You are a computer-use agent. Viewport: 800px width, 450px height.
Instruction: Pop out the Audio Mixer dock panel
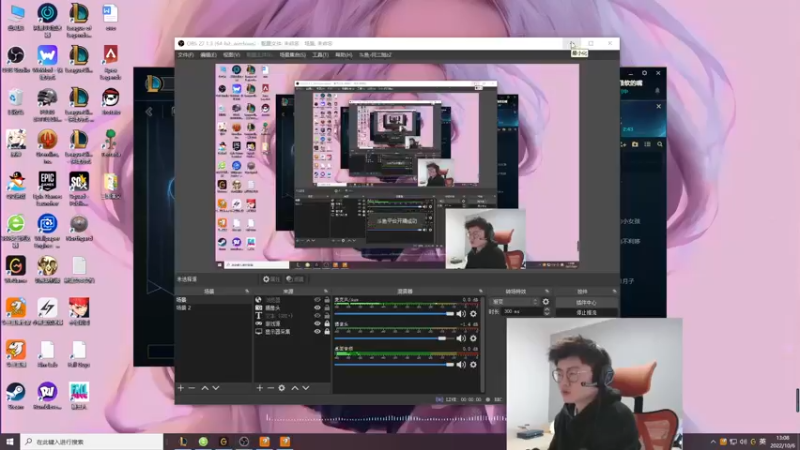(x=481, y=291)
